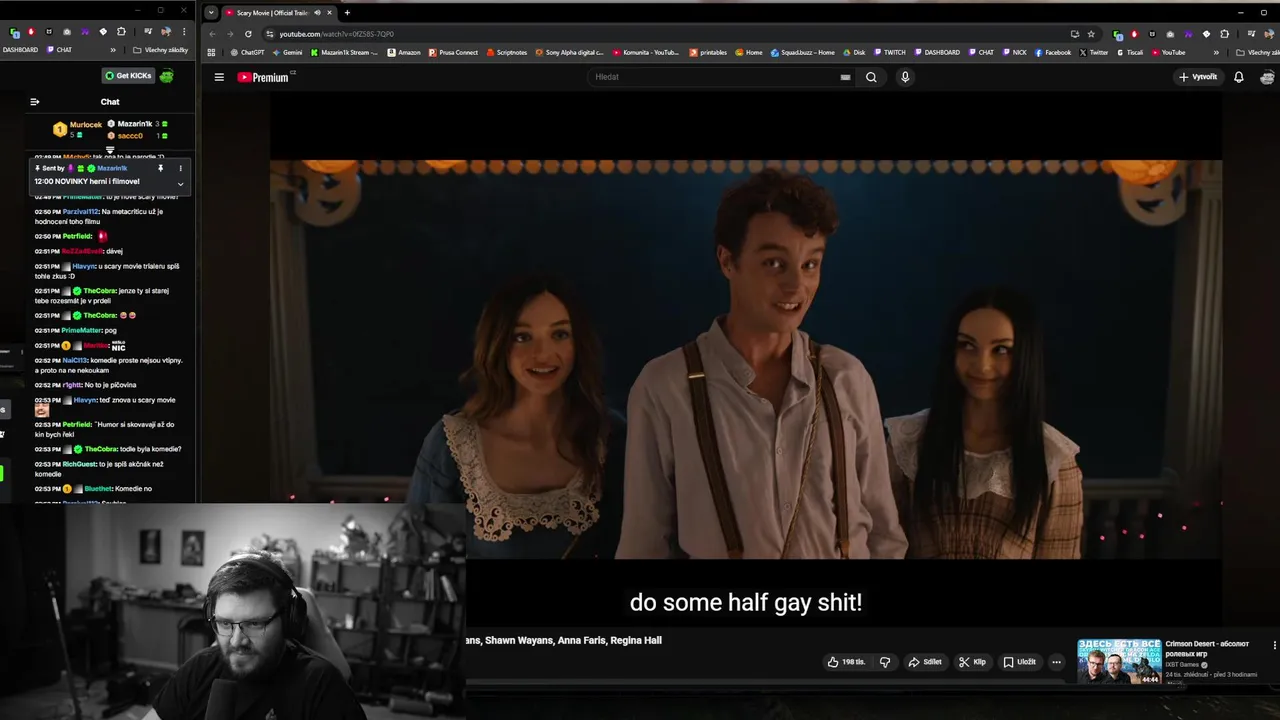The height and width of the screenshot is (720, 1280).
Task: Open the Prusa Connect bookmark
Action: (x=453, y=52)
